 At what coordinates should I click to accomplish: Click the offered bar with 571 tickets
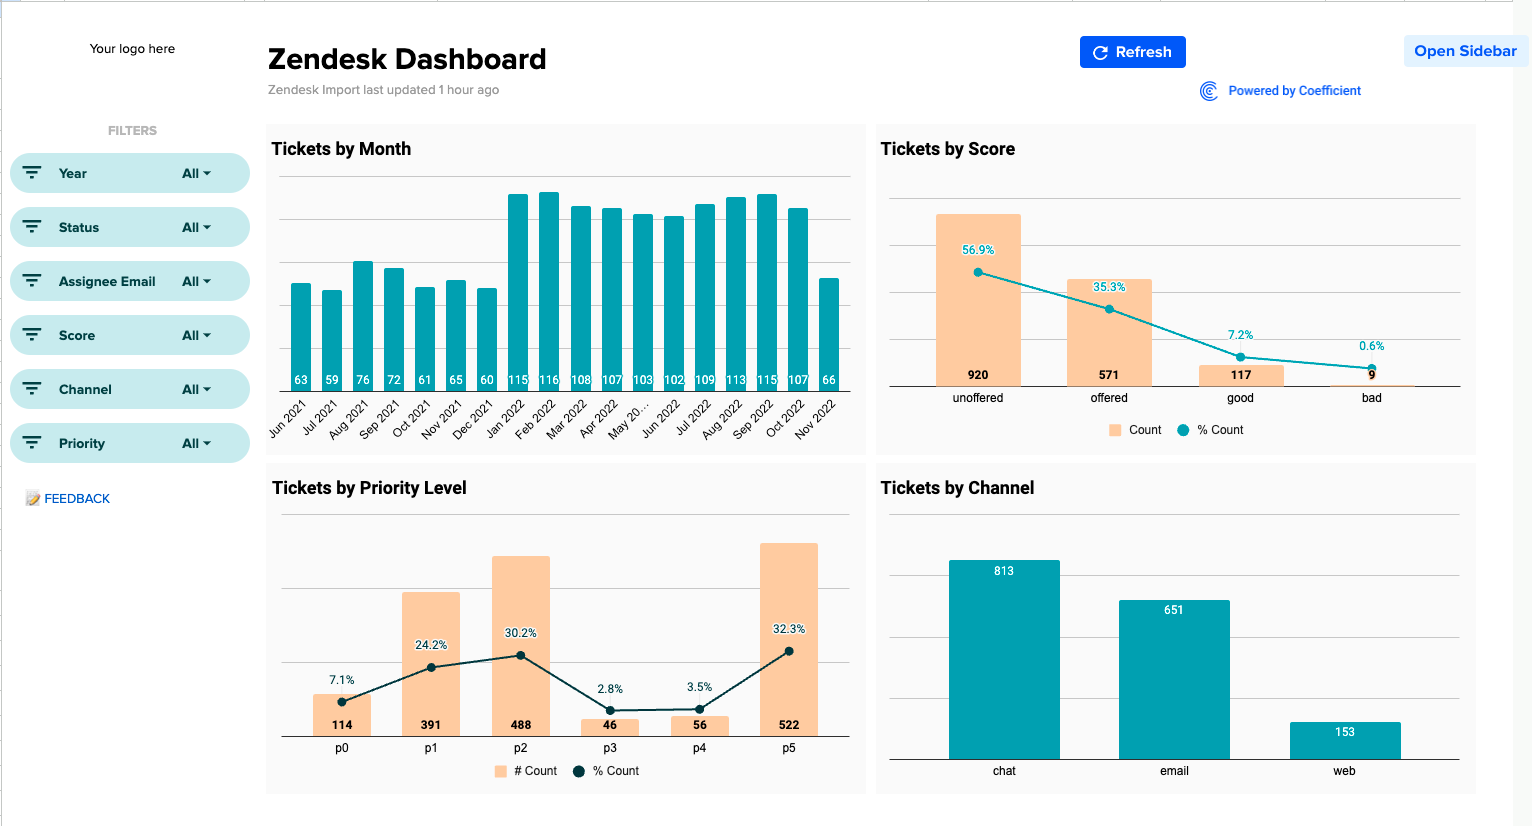(1109, 332)
